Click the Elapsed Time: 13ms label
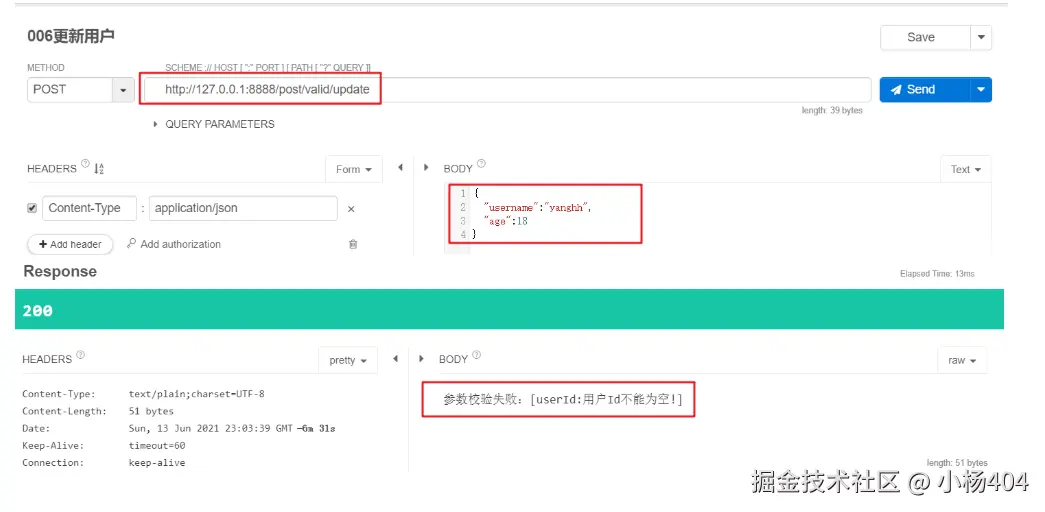This screenshot has height=512, width=1045. [x=937, y=274]
